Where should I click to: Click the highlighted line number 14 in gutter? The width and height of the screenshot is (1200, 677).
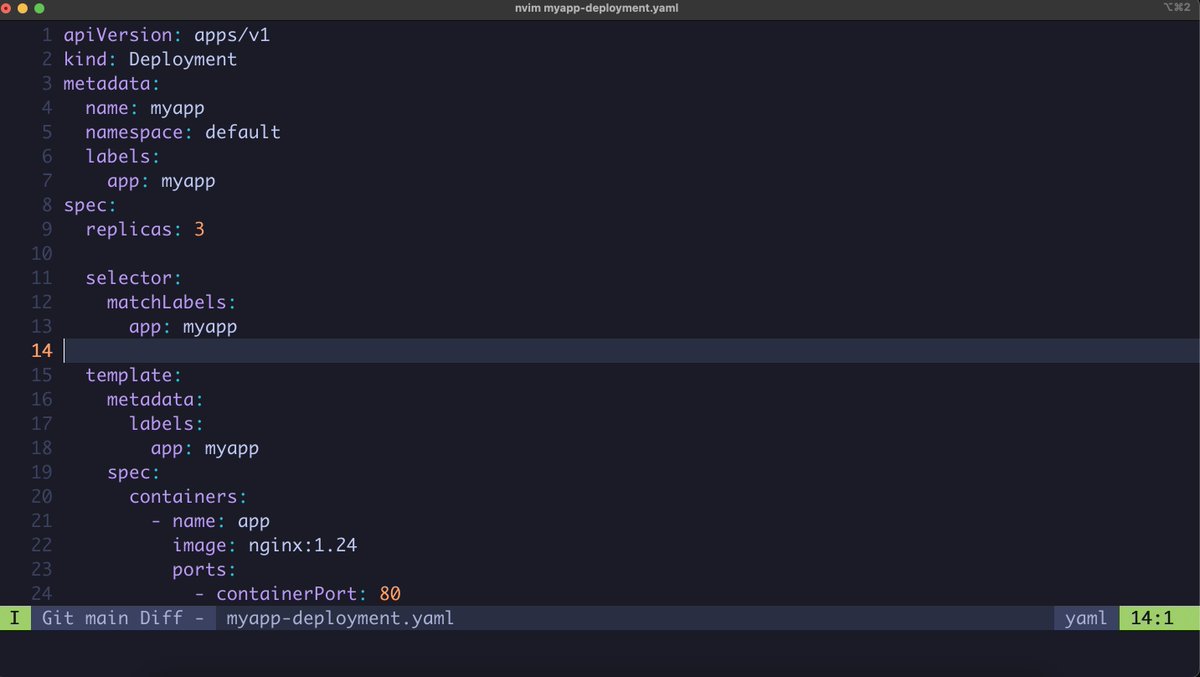pos(41,350)
